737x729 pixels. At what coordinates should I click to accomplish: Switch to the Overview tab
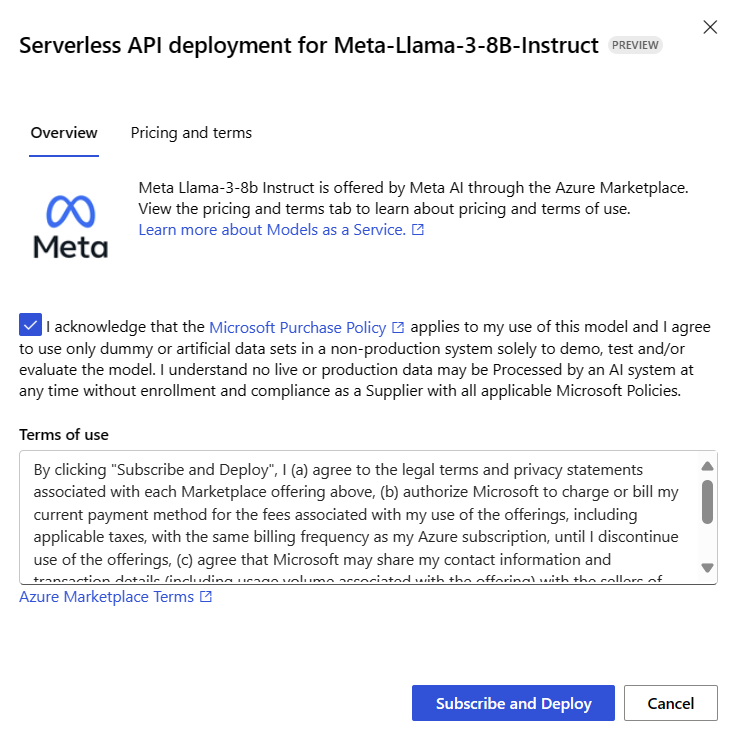coord(64,133)
